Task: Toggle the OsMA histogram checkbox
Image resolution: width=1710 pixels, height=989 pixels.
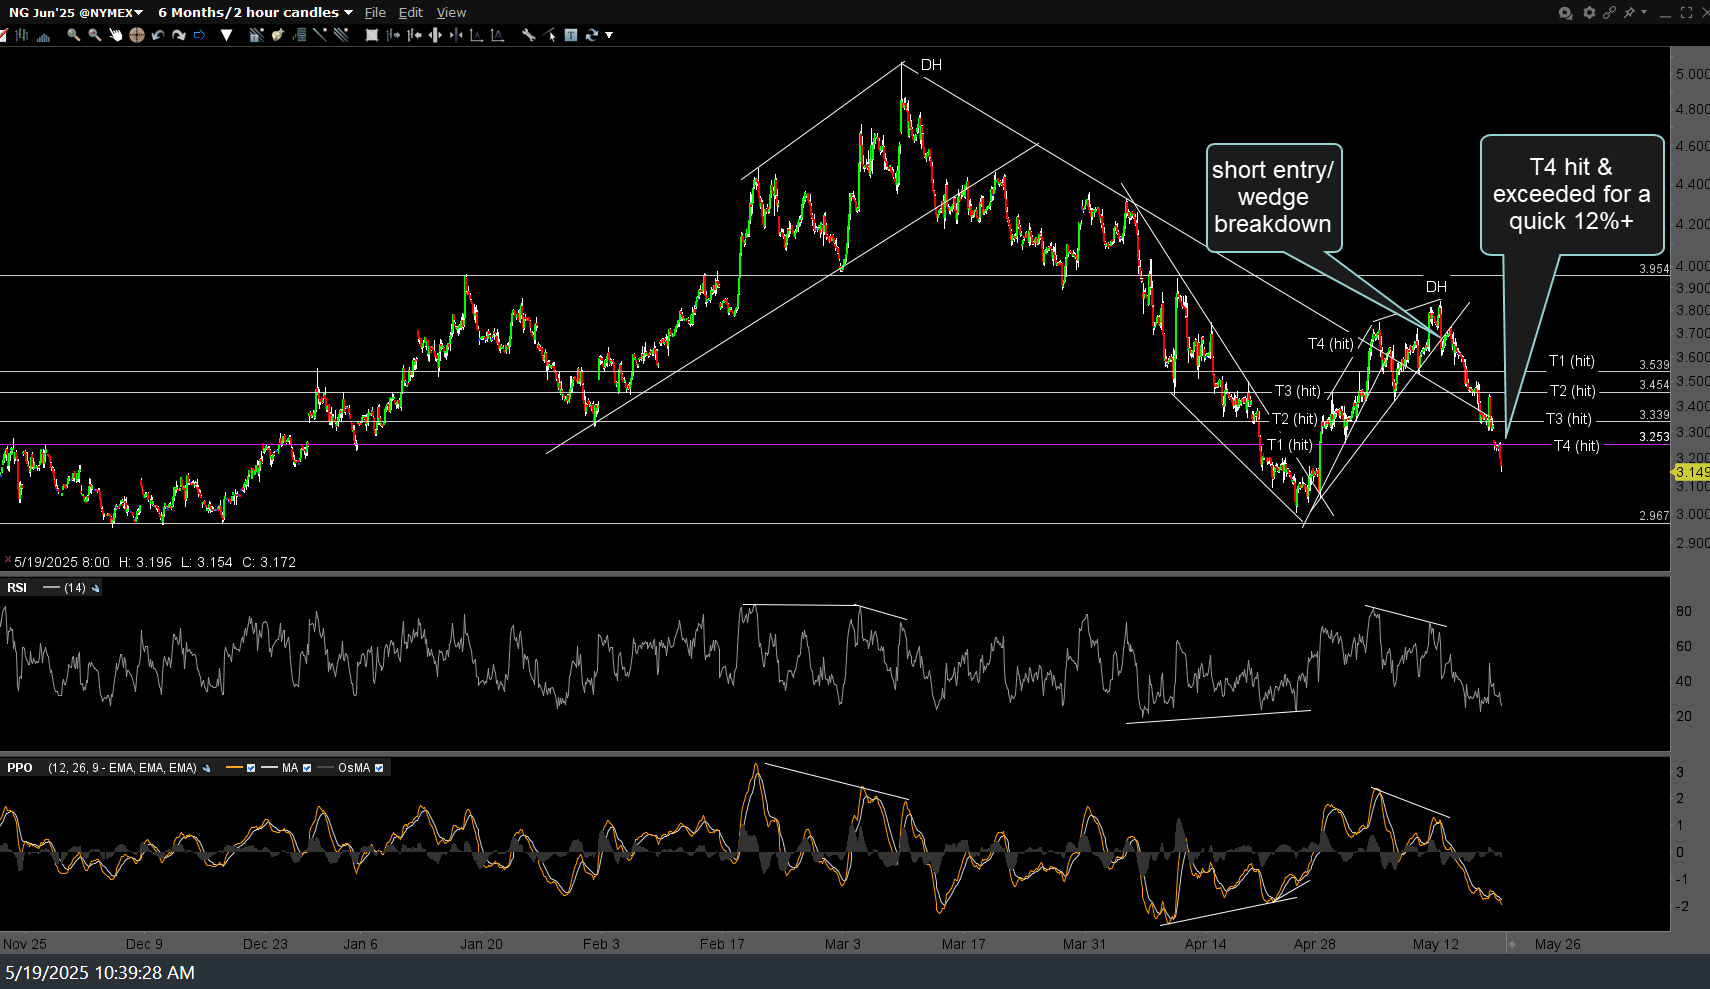Action: click(x=379, y=768)
